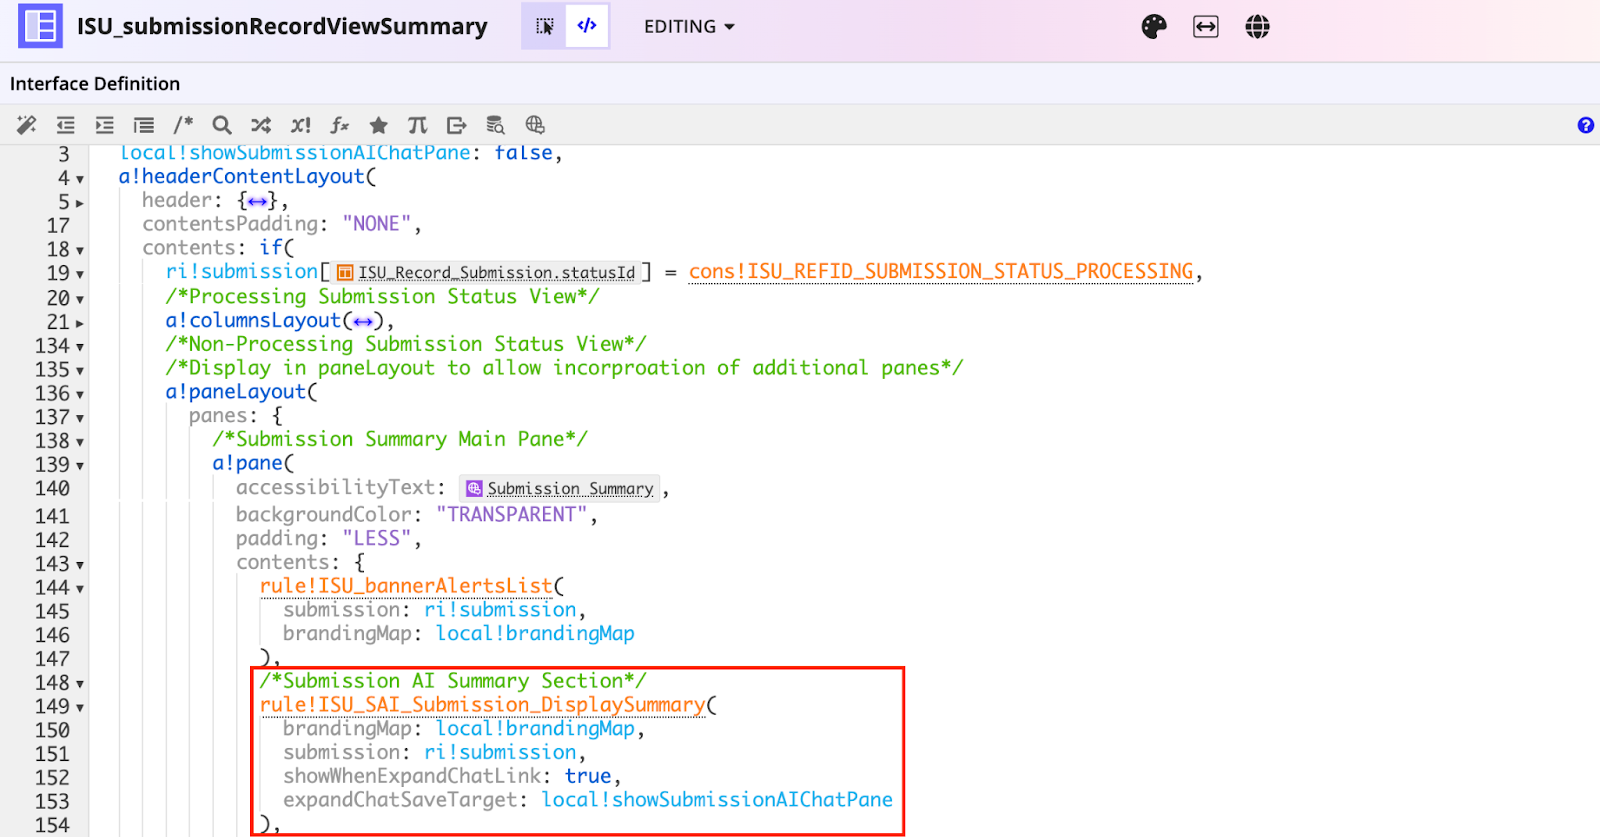Open the blue help question icon
The height and width of the screenshot is (837, 1600).
[1585, 125]
